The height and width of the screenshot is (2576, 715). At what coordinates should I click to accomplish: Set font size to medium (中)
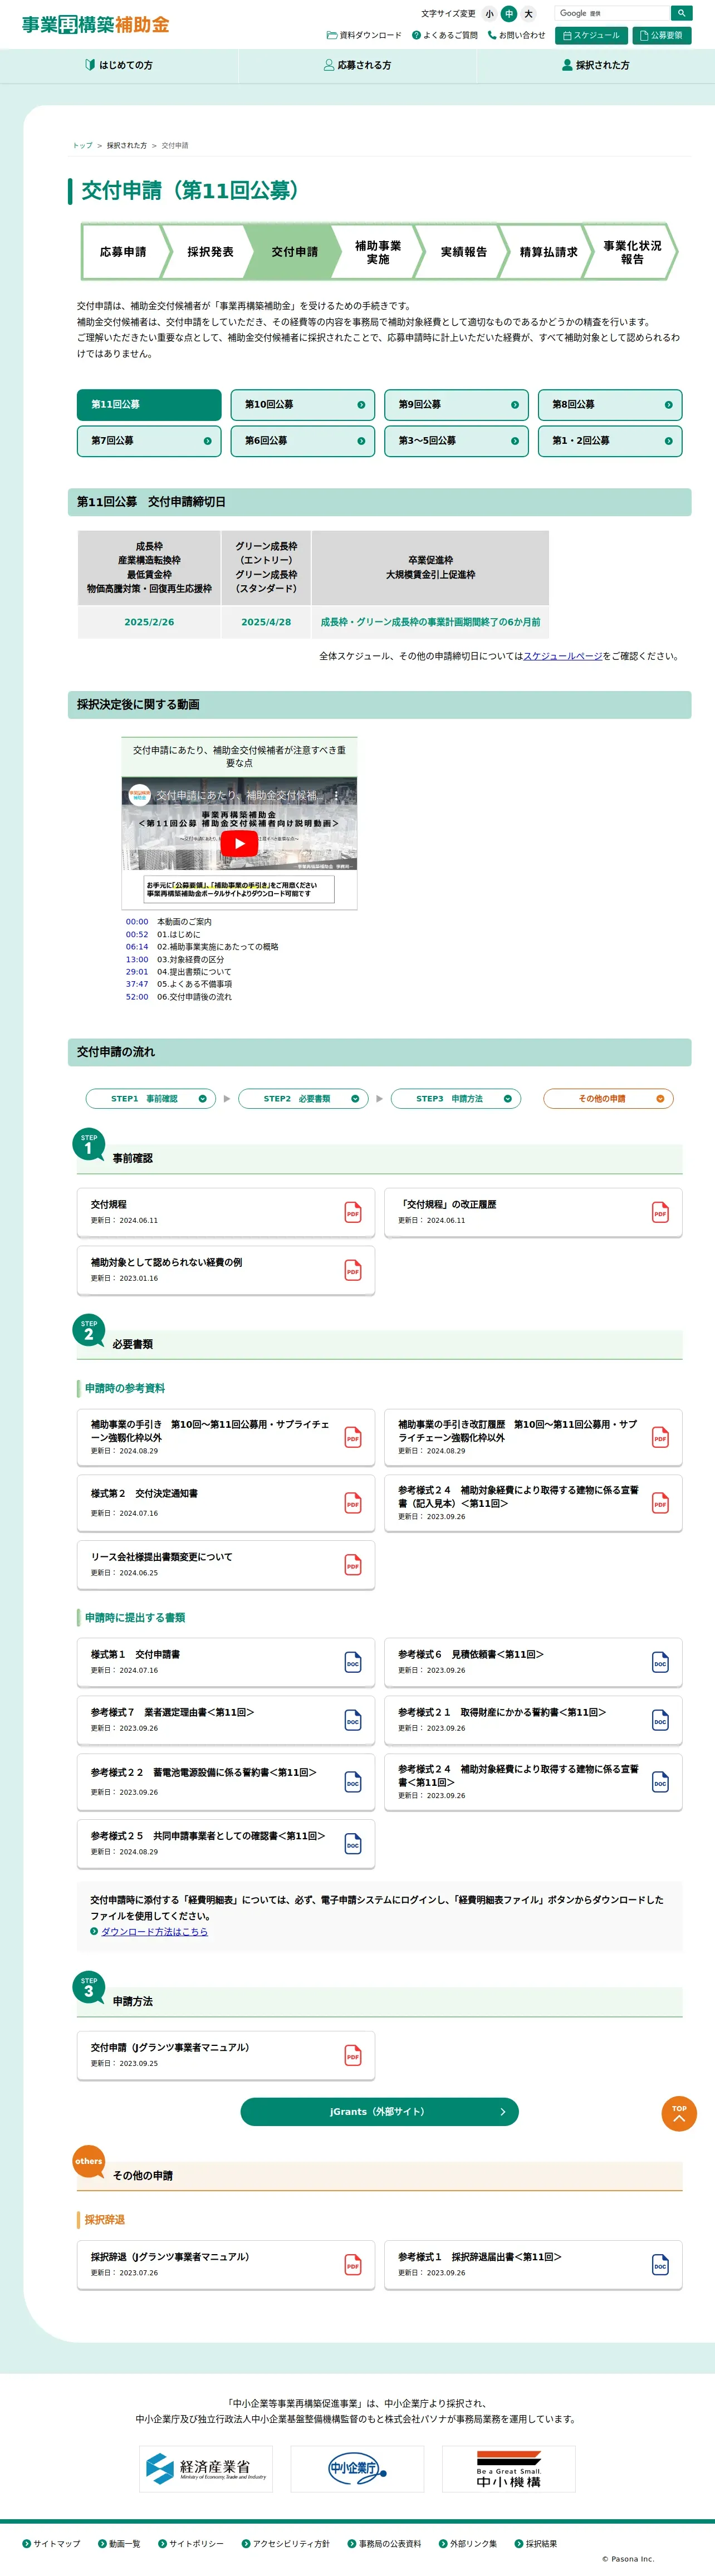coord(509,14)
